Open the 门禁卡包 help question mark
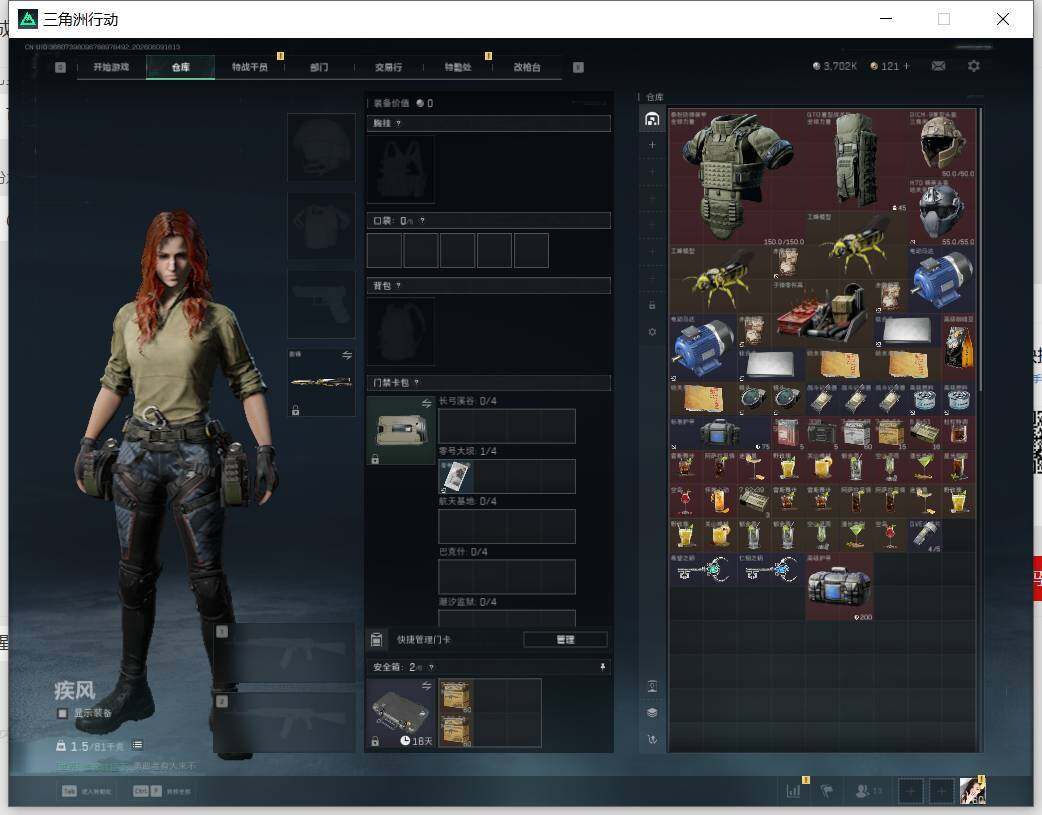1042x815 pixels. [417, 383]
